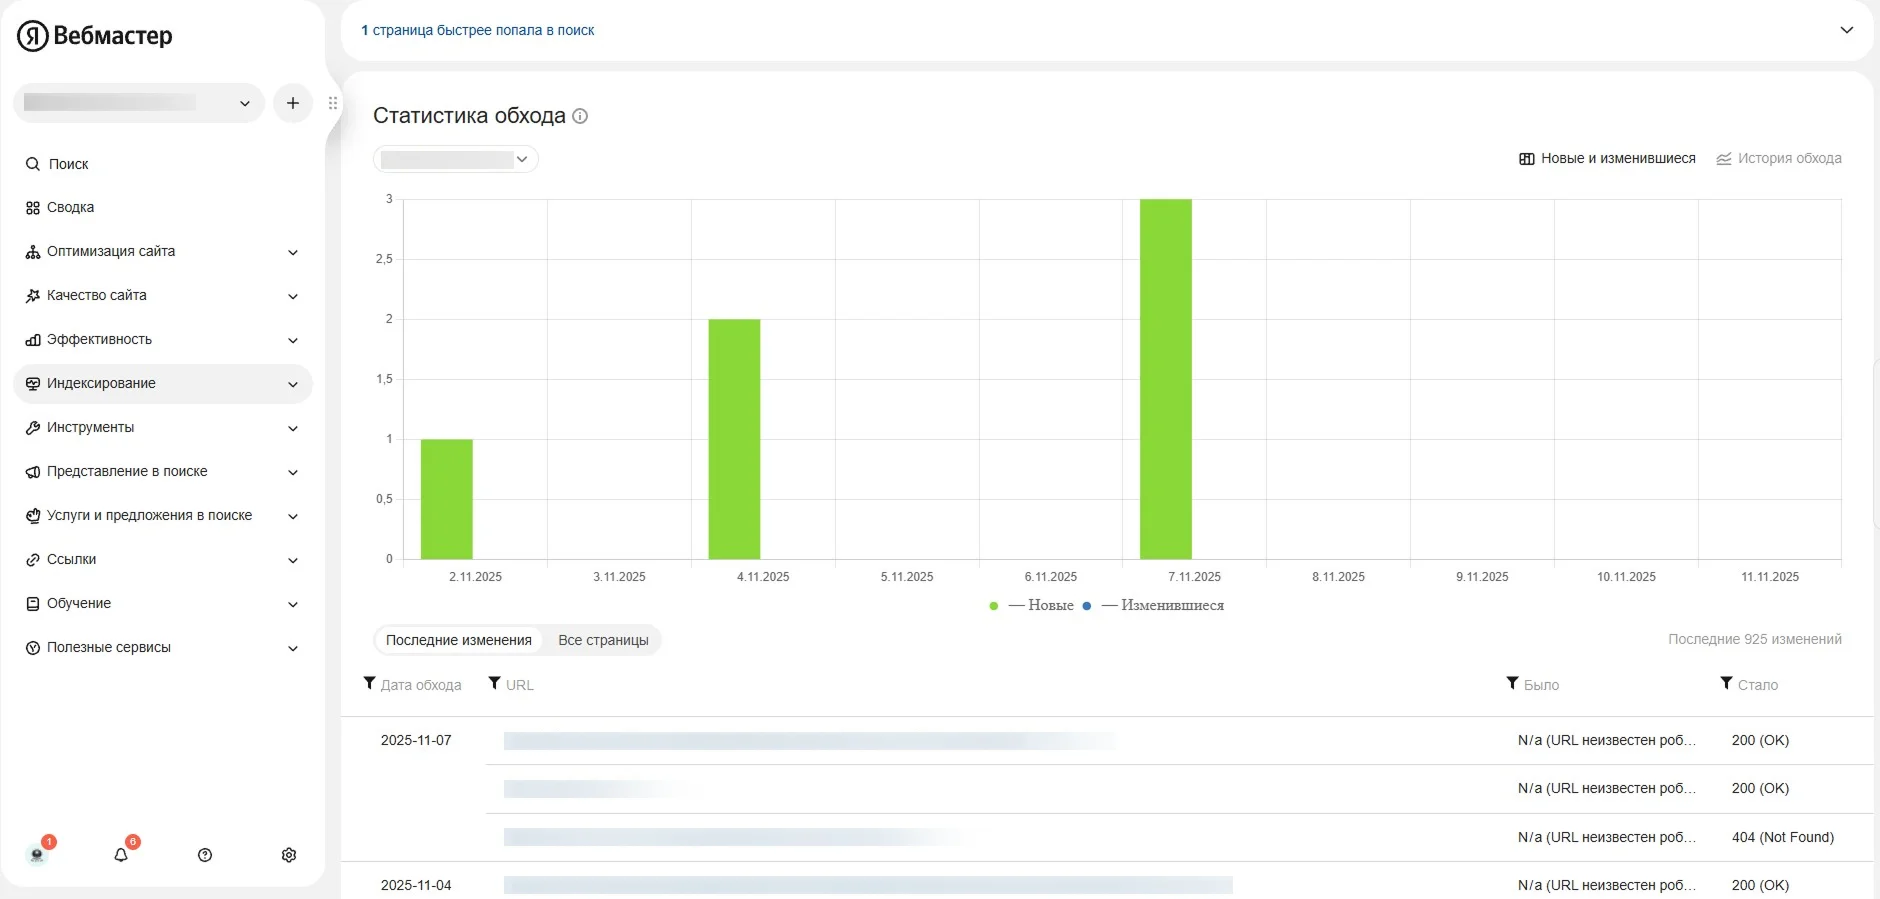Select Новые и изменившиеся view button
Screen dimensions: 1880x899
coord(1607,159)
